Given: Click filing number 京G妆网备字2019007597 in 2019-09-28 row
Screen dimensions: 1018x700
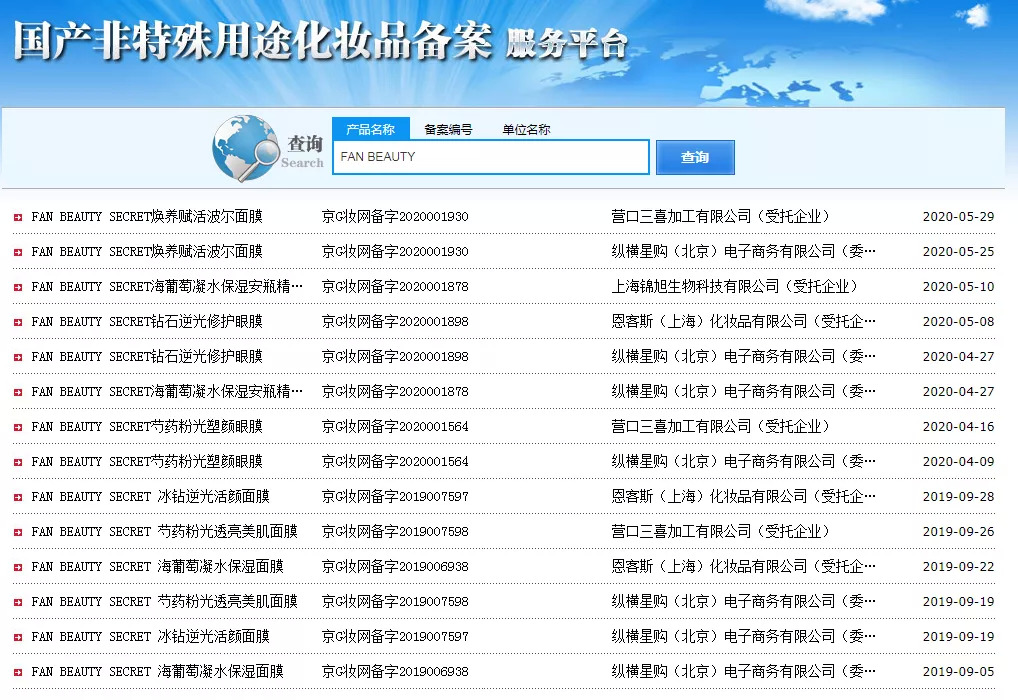Looking at the screenshot, I should point(395,497).
